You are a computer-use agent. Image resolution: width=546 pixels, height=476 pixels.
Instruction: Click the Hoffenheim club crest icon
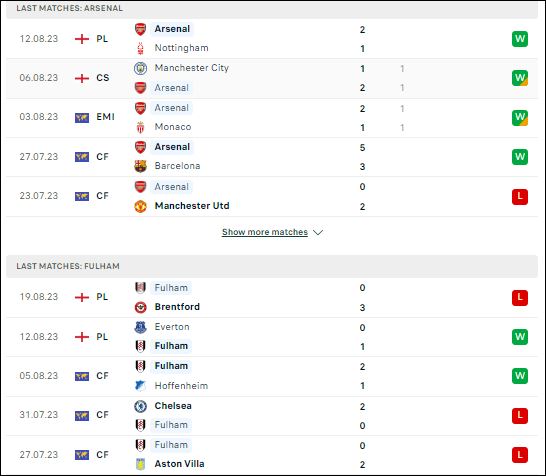(140, 385)
